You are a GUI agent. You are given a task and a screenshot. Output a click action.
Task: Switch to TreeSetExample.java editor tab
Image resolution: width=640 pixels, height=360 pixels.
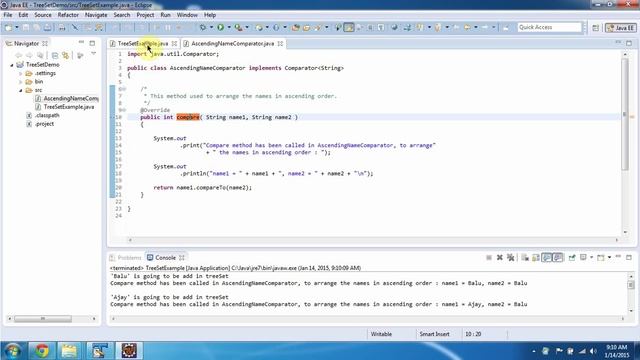click(143, 43)
